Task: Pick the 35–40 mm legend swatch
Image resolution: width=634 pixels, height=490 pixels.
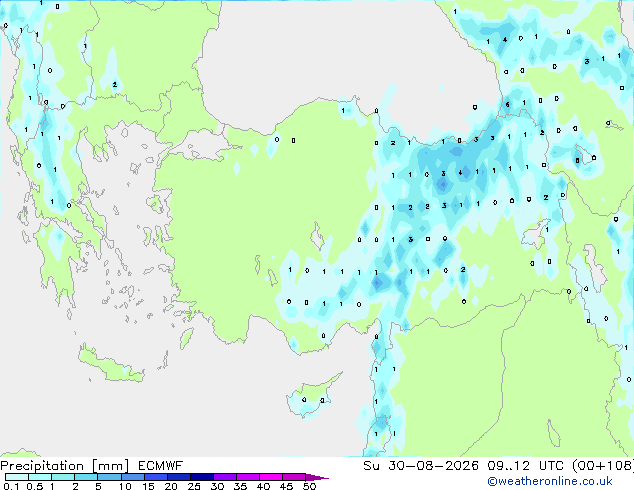Action: coord(247,477)
